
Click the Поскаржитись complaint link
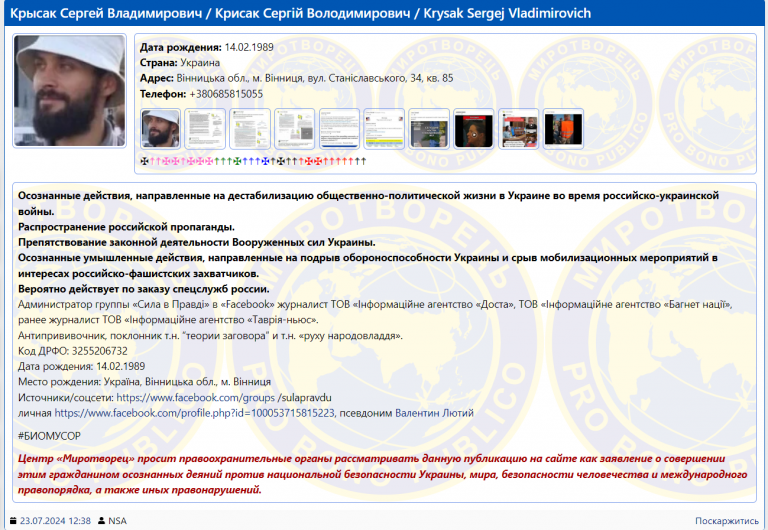click(x=726, y=521)
